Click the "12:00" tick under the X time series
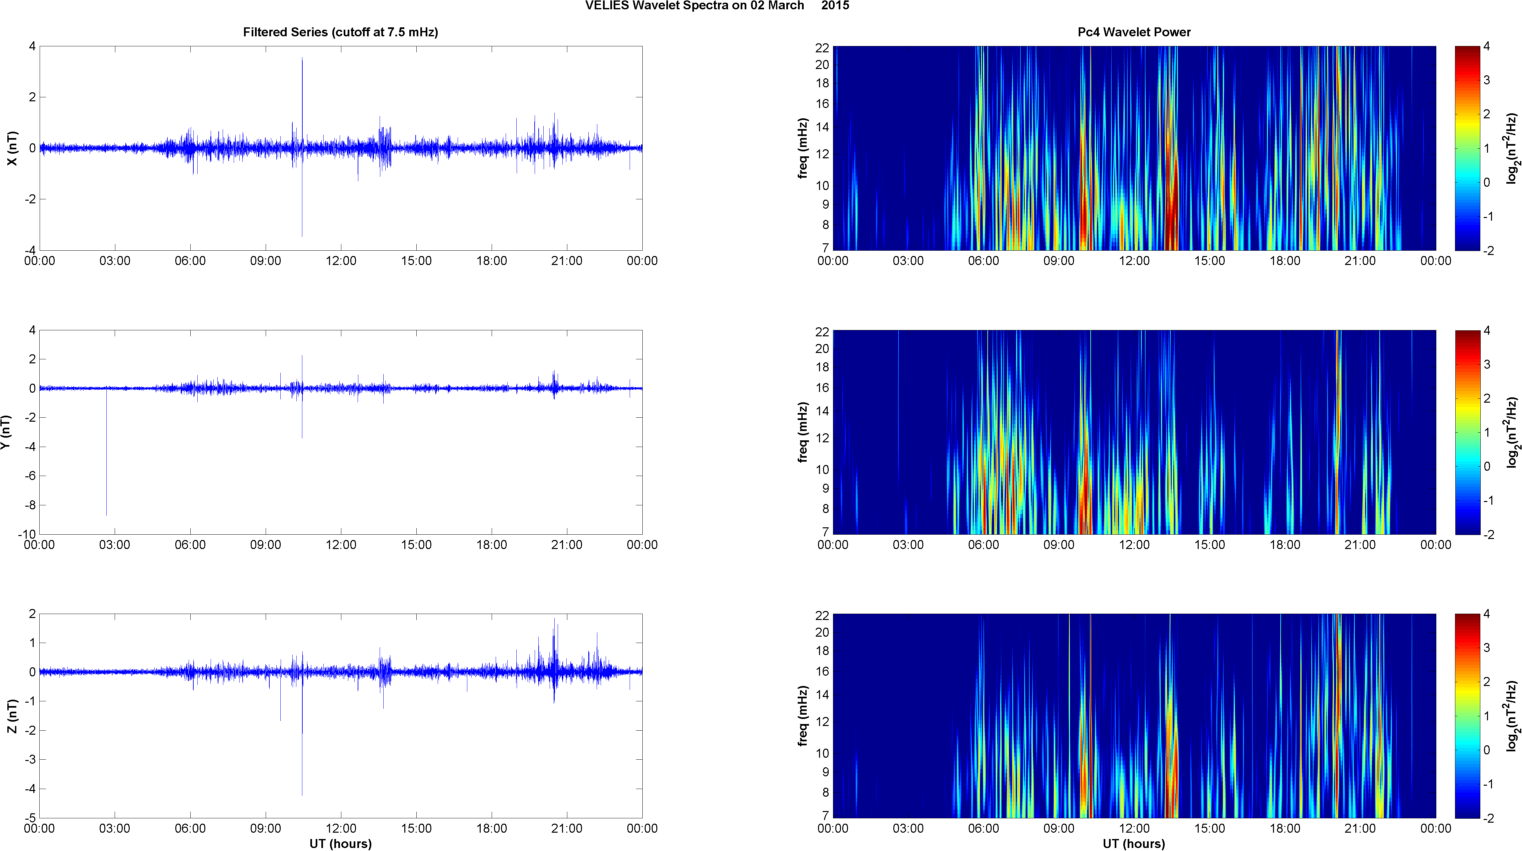This screenshot has width=1522, height=851. [341, 261]
